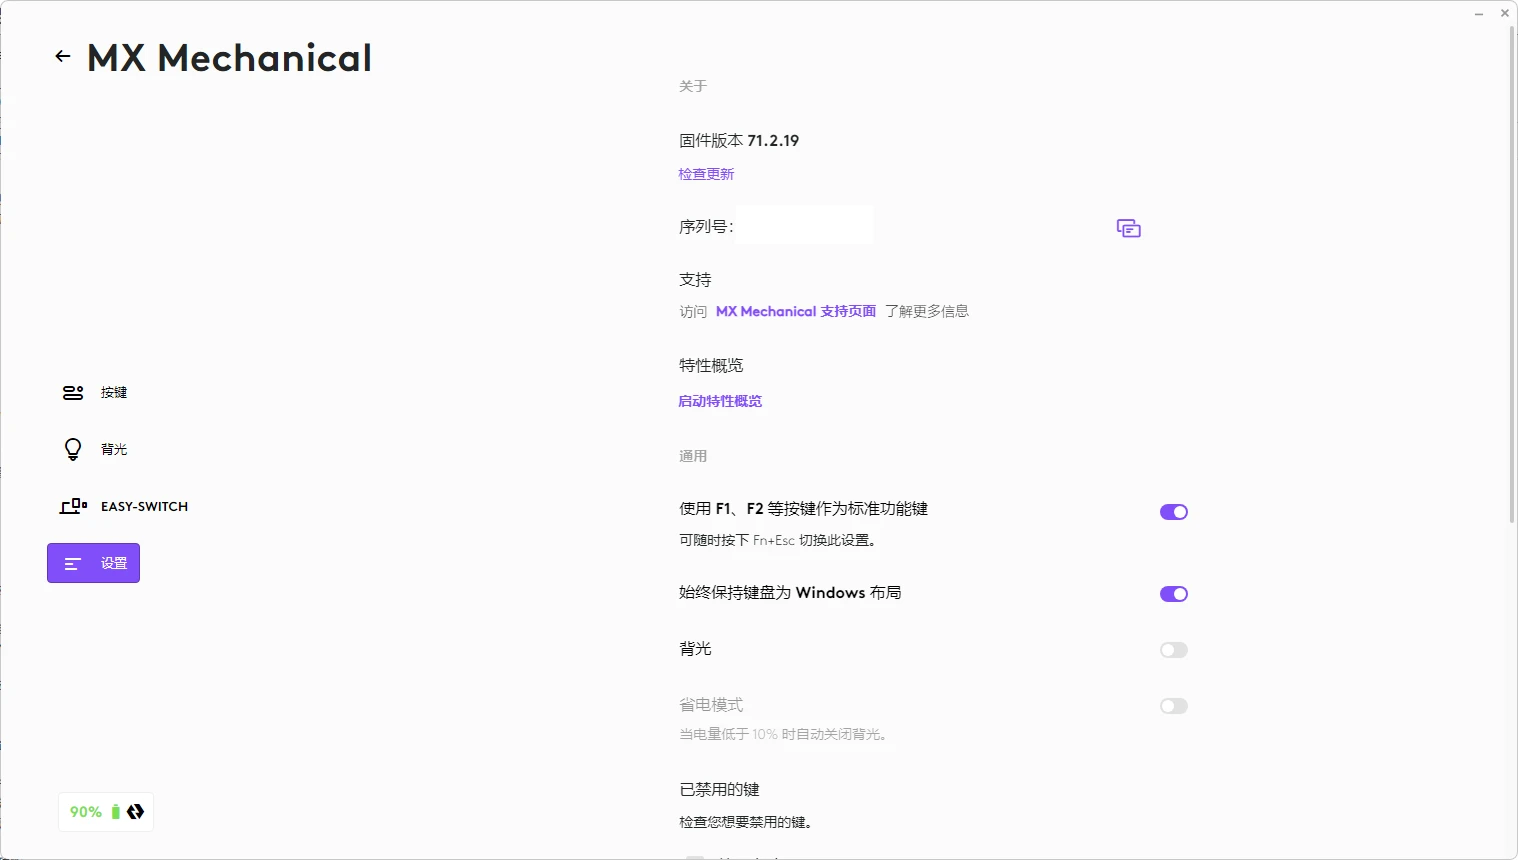Viewport: 1518px width, 860px height.
Task: Toggle the grayed-out 省电模式 power saving switch
Action: 1173,706
